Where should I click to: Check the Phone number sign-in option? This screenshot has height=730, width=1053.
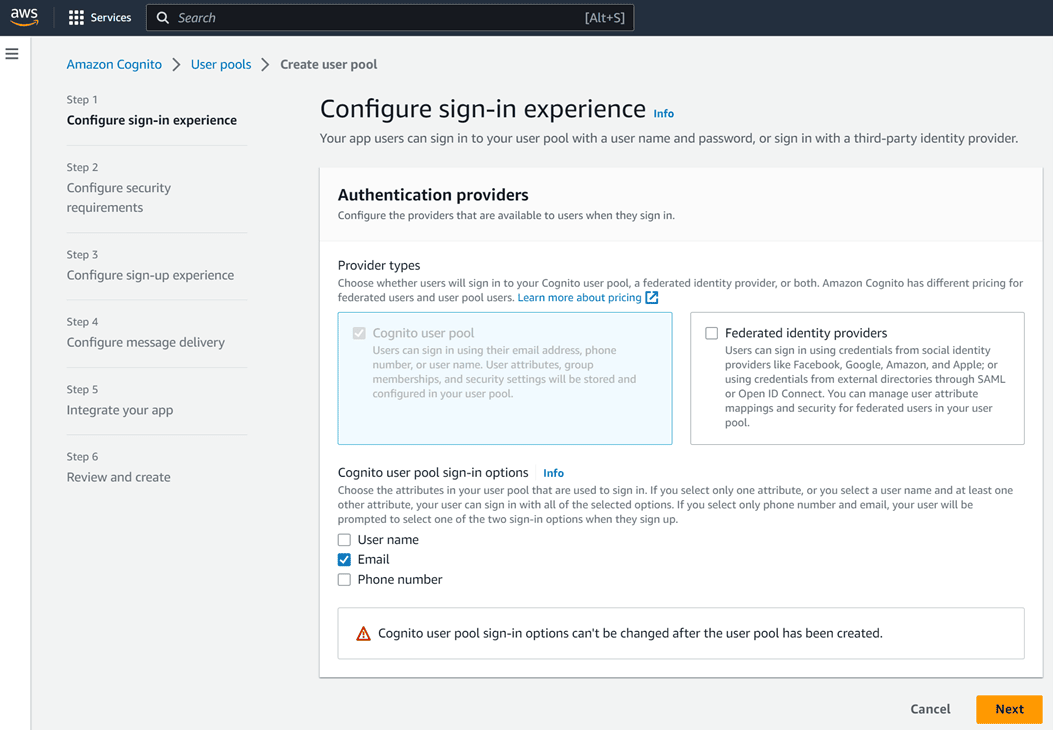344,579
